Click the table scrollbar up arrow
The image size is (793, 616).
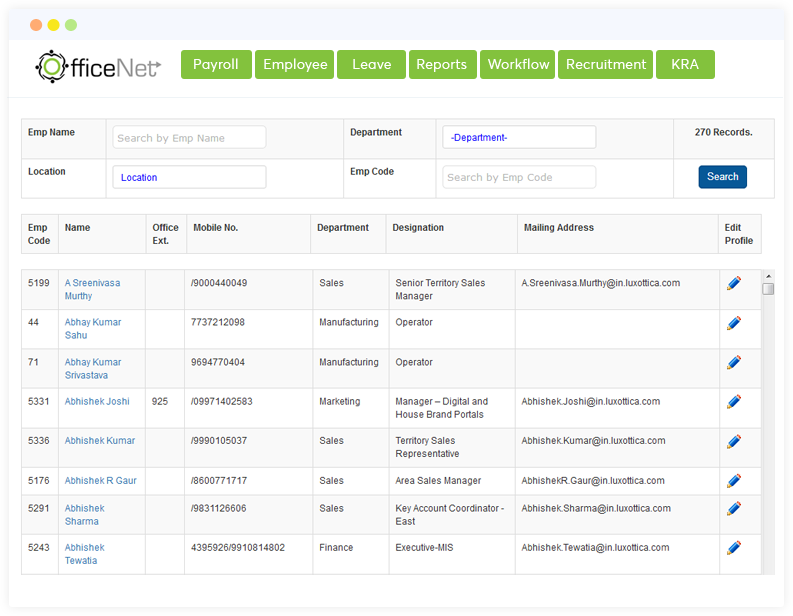coord(768,276)
